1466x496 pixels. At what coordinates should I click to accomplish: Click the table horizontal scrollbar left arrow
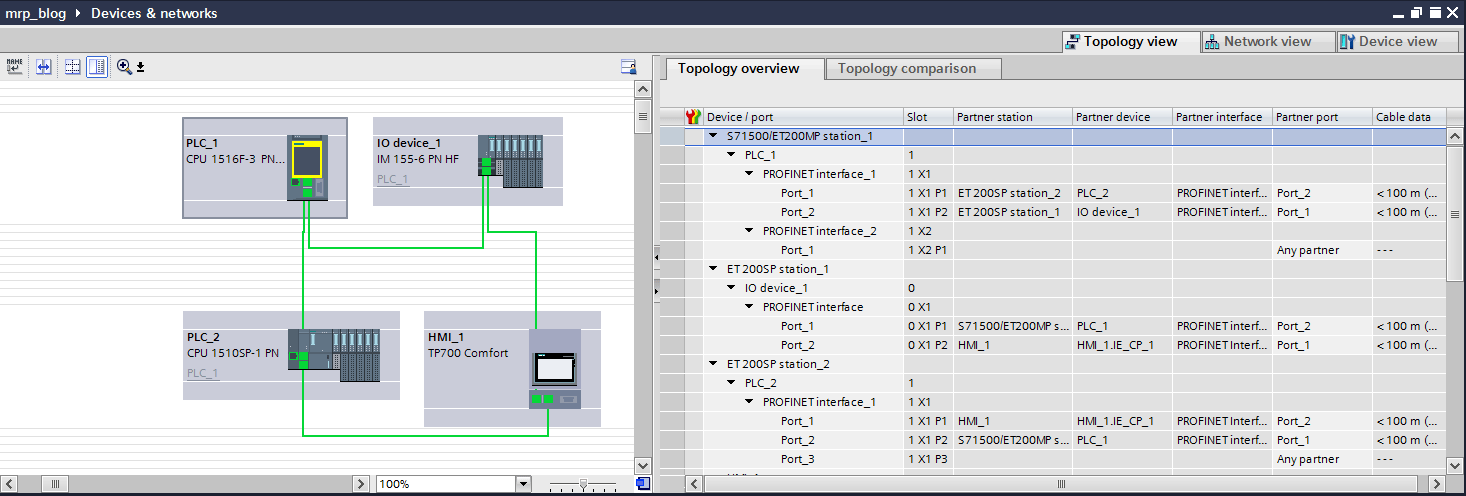tap(694, 484)
